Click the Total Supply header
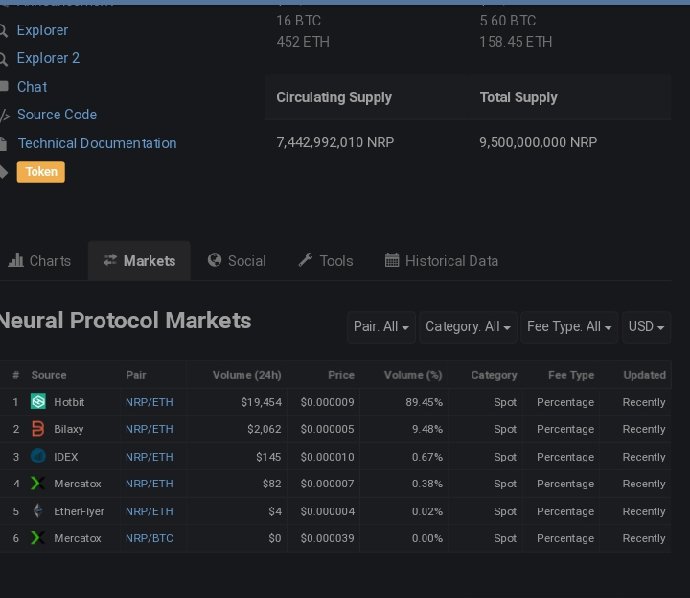690x598 pixels. point(518,97)
